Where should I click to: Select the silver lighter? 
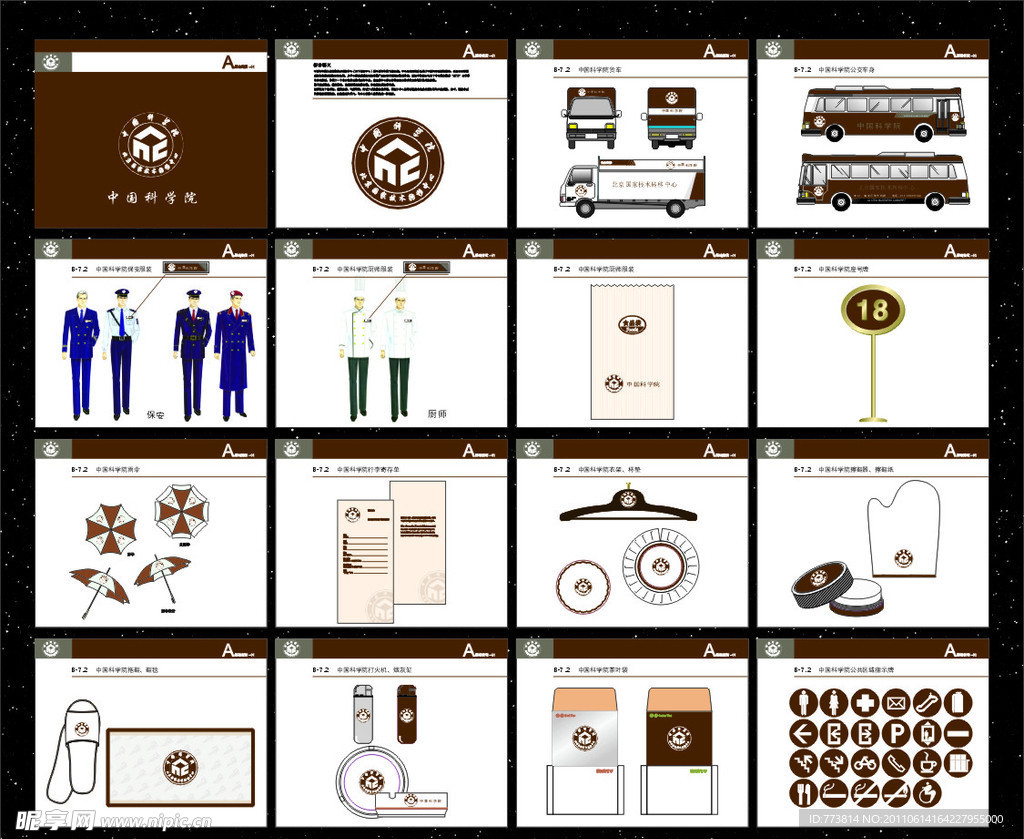(364, 714)
